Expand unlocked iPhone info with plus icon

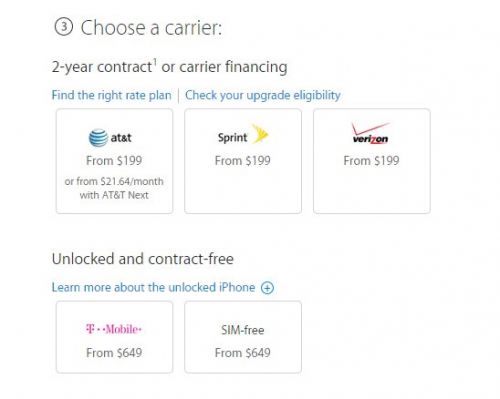click(267, 288)
